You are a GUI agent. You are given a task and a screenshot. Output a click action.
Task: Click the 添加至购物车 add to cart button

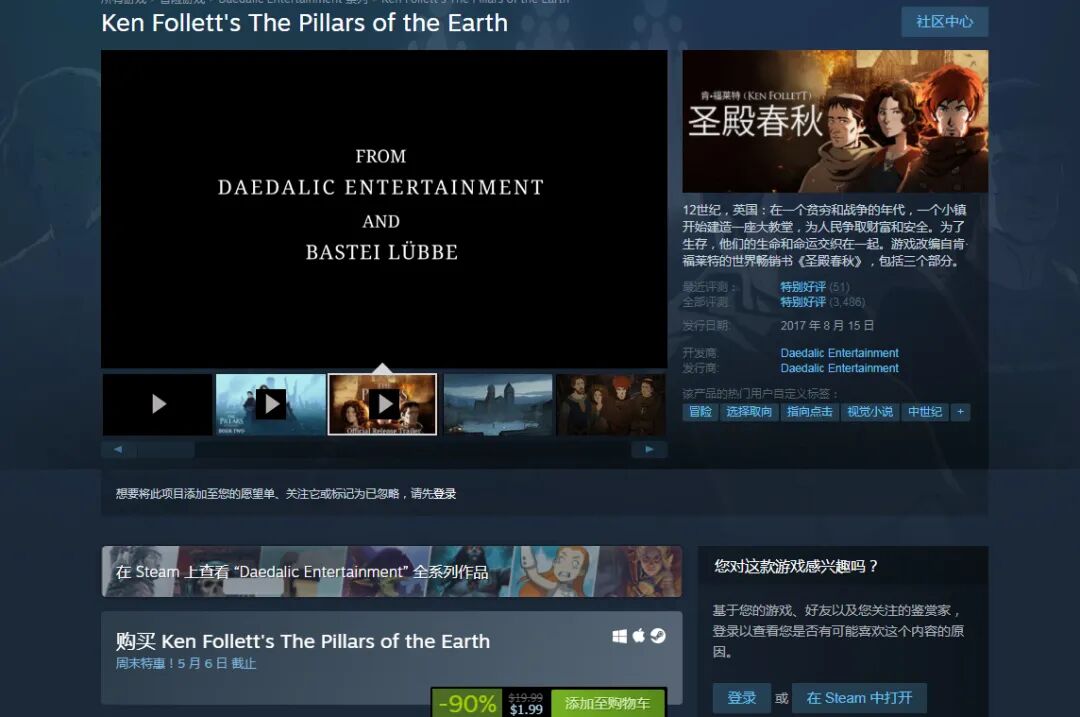point(608,703)
